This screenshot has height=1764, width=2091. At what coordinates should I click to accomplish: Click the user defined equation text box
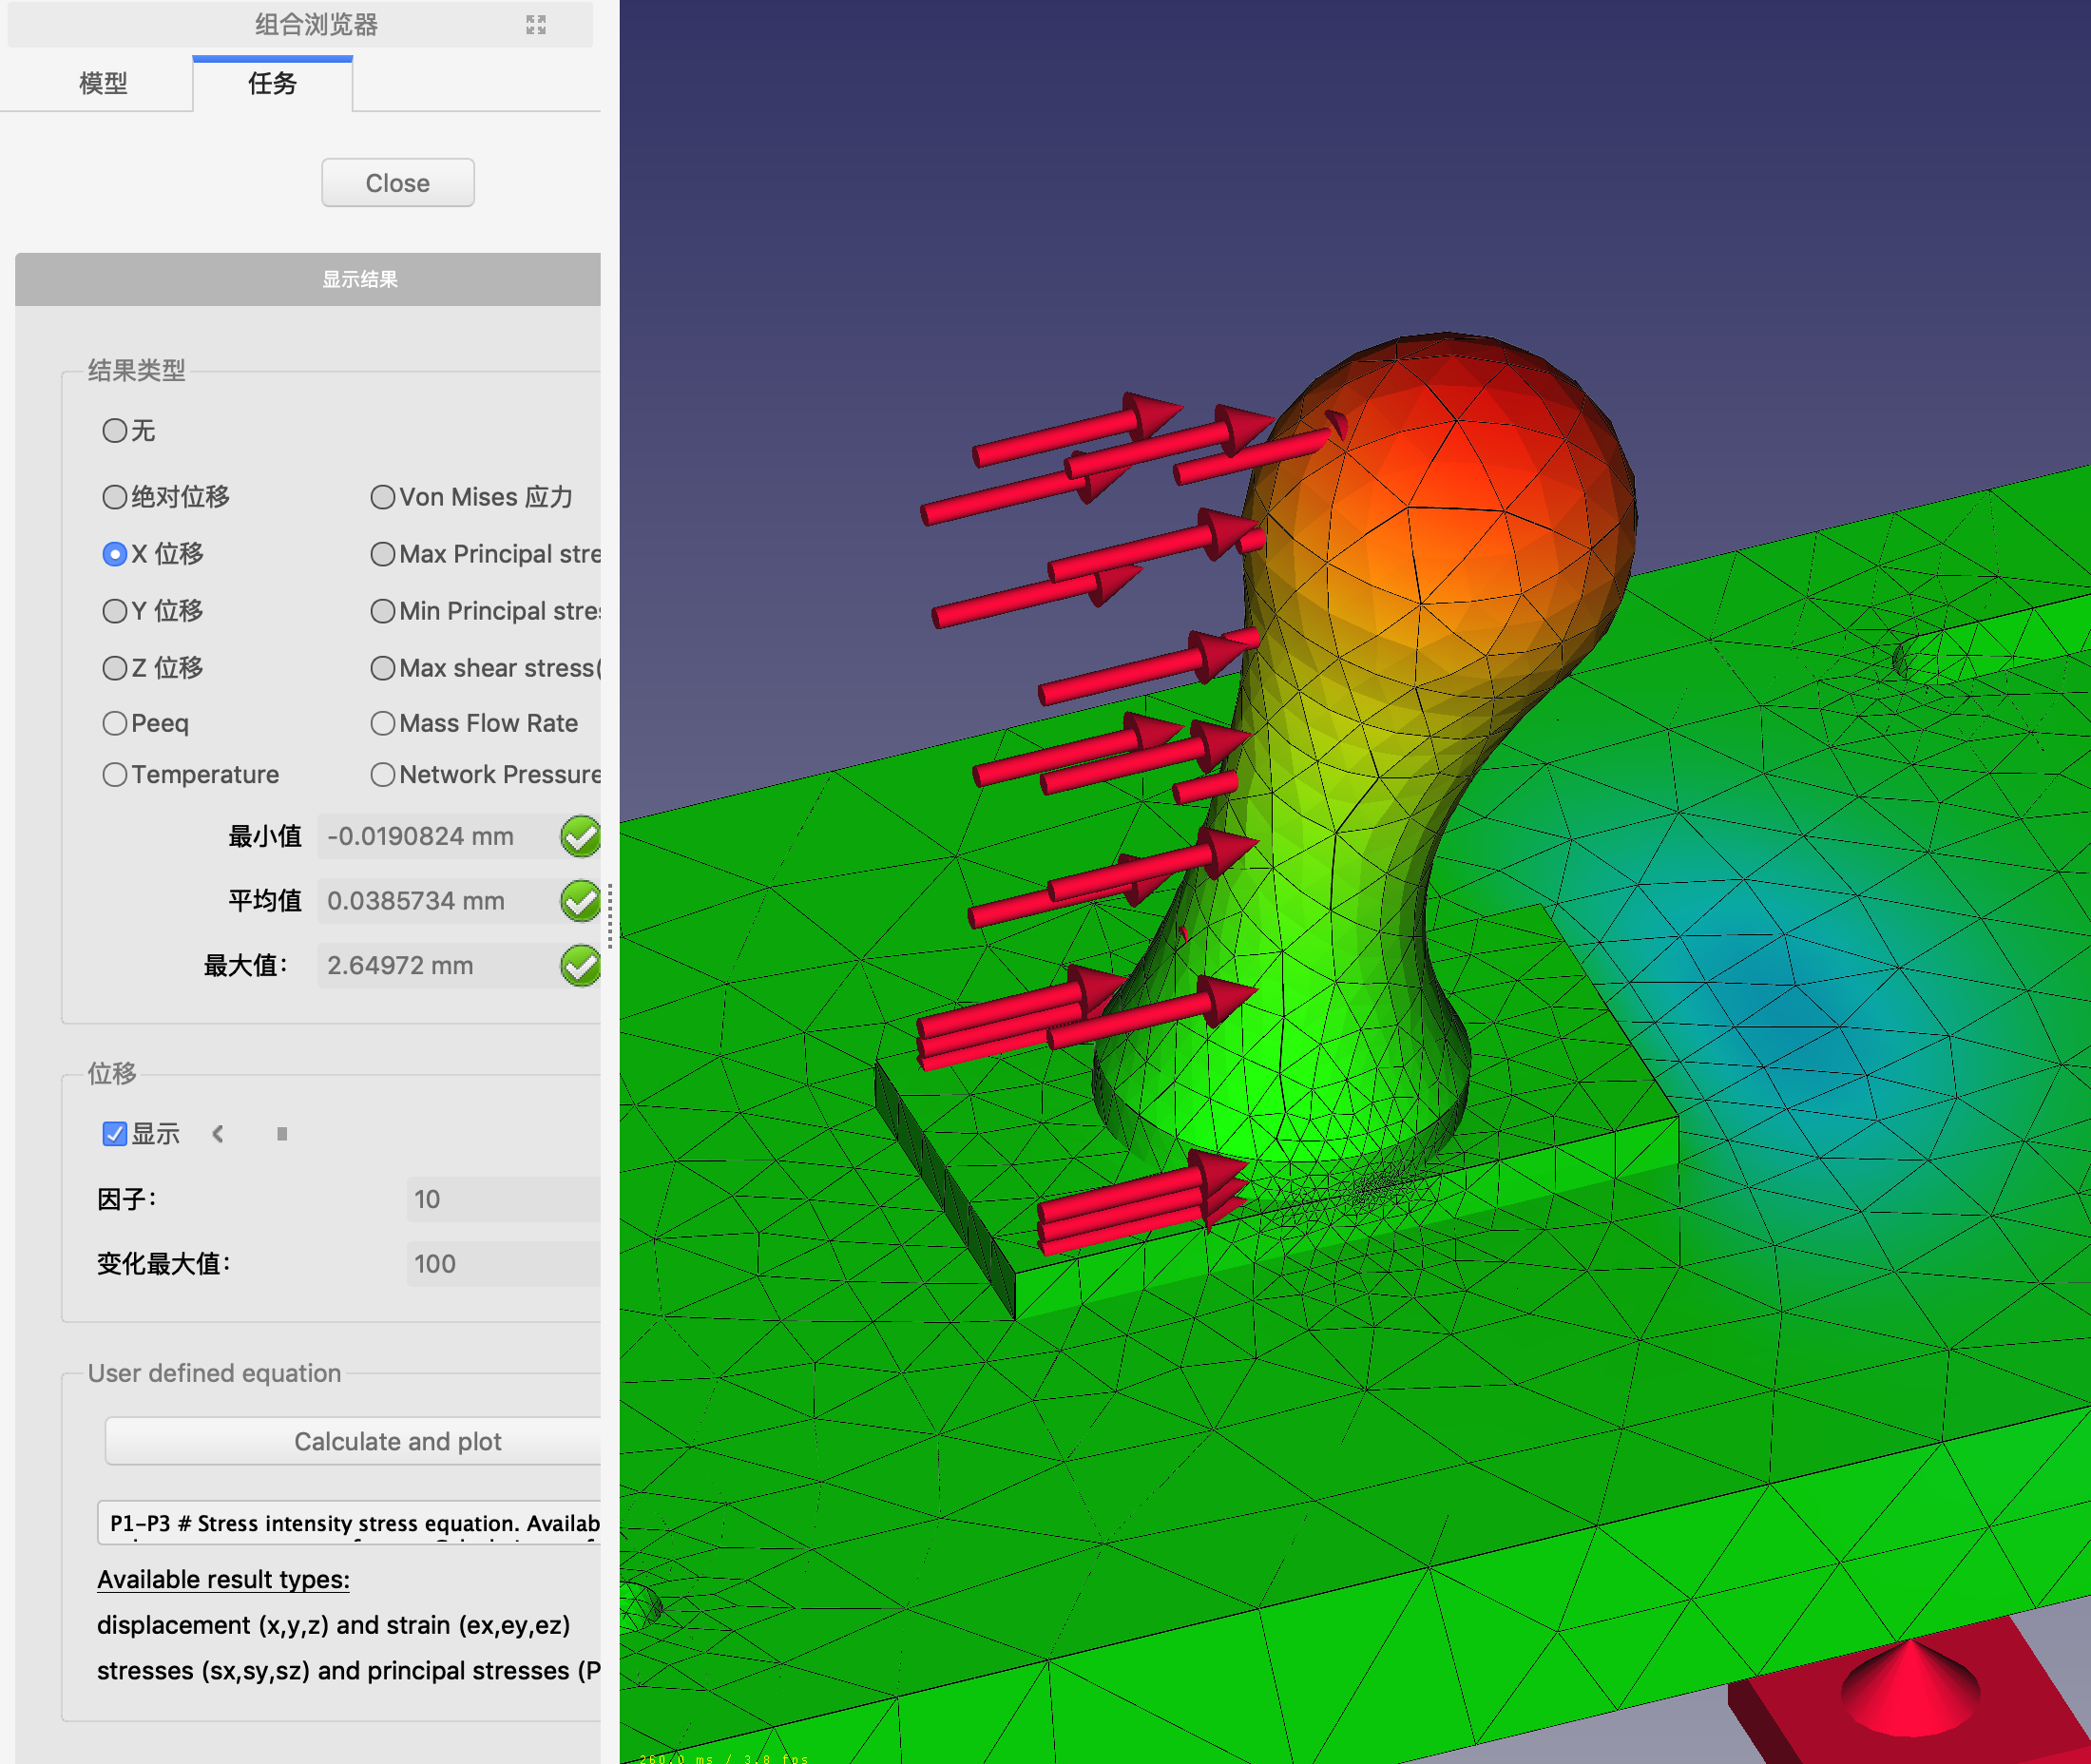pyautogui.click(x=351, y=1523)
